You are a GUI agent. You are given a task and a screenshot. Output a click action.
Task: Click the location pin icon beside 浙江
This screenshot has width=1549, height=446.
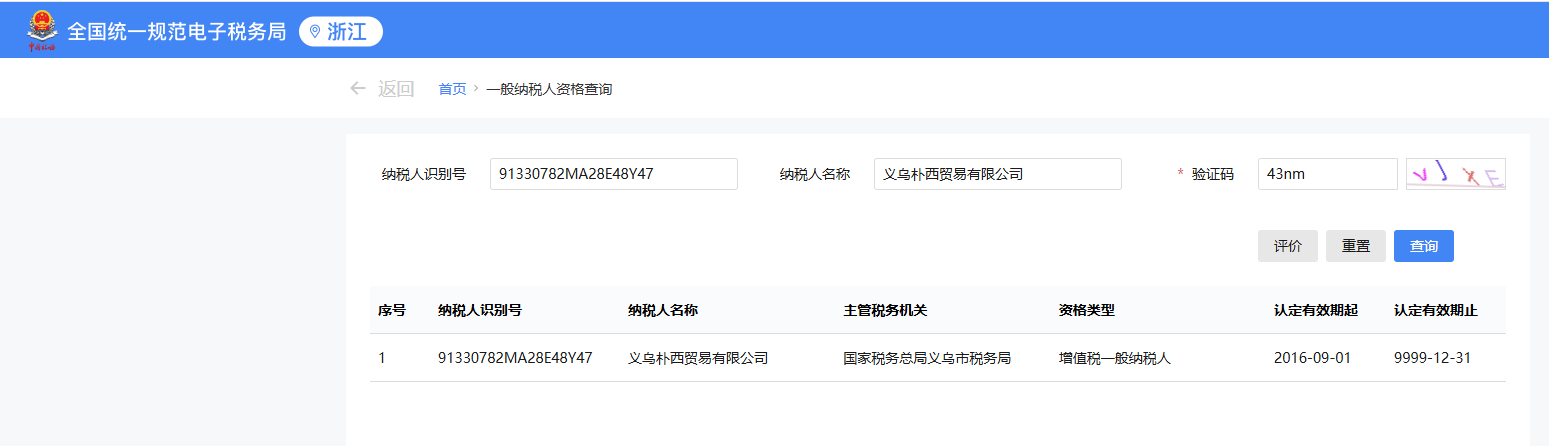[316, 32]
